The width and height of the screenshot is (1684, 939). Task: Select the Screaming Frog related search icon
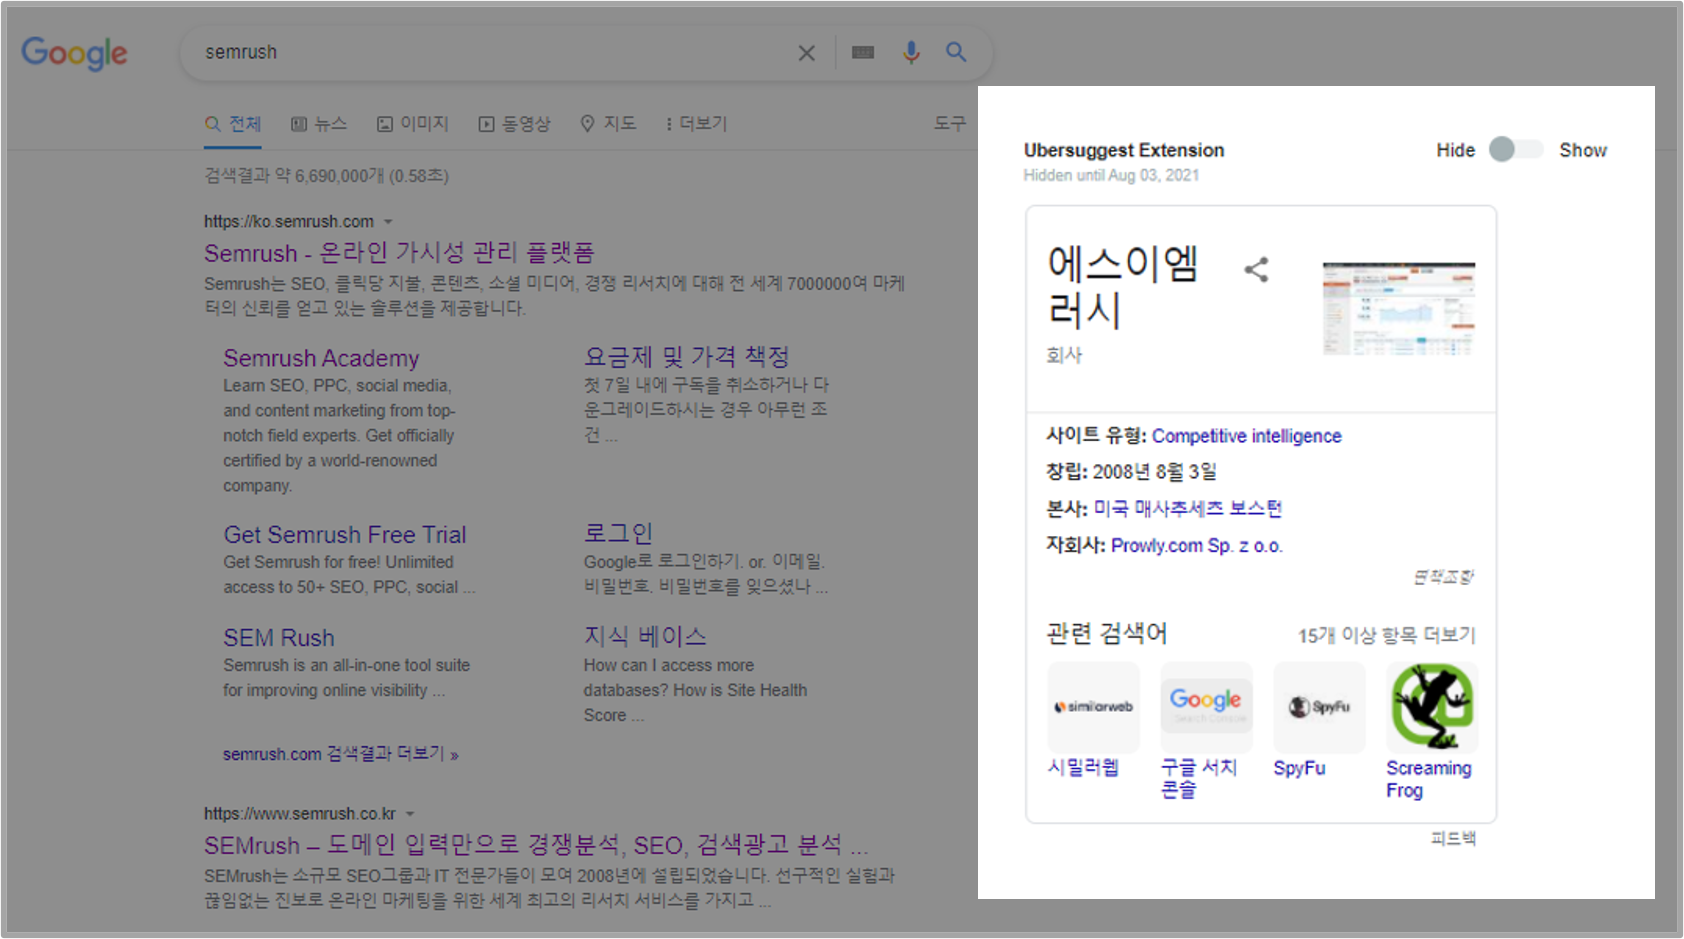click(x=1430, y=707)
